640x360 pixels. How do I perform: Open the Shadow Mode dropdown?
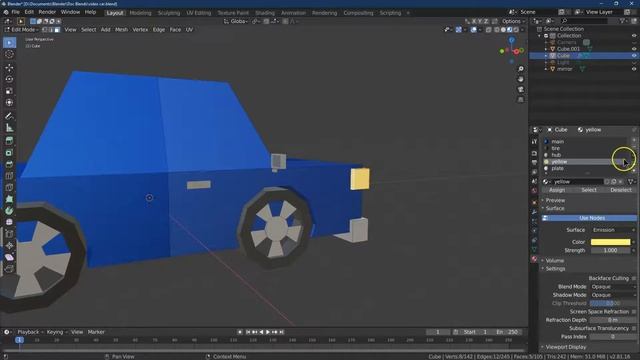(x=613, y=295)
